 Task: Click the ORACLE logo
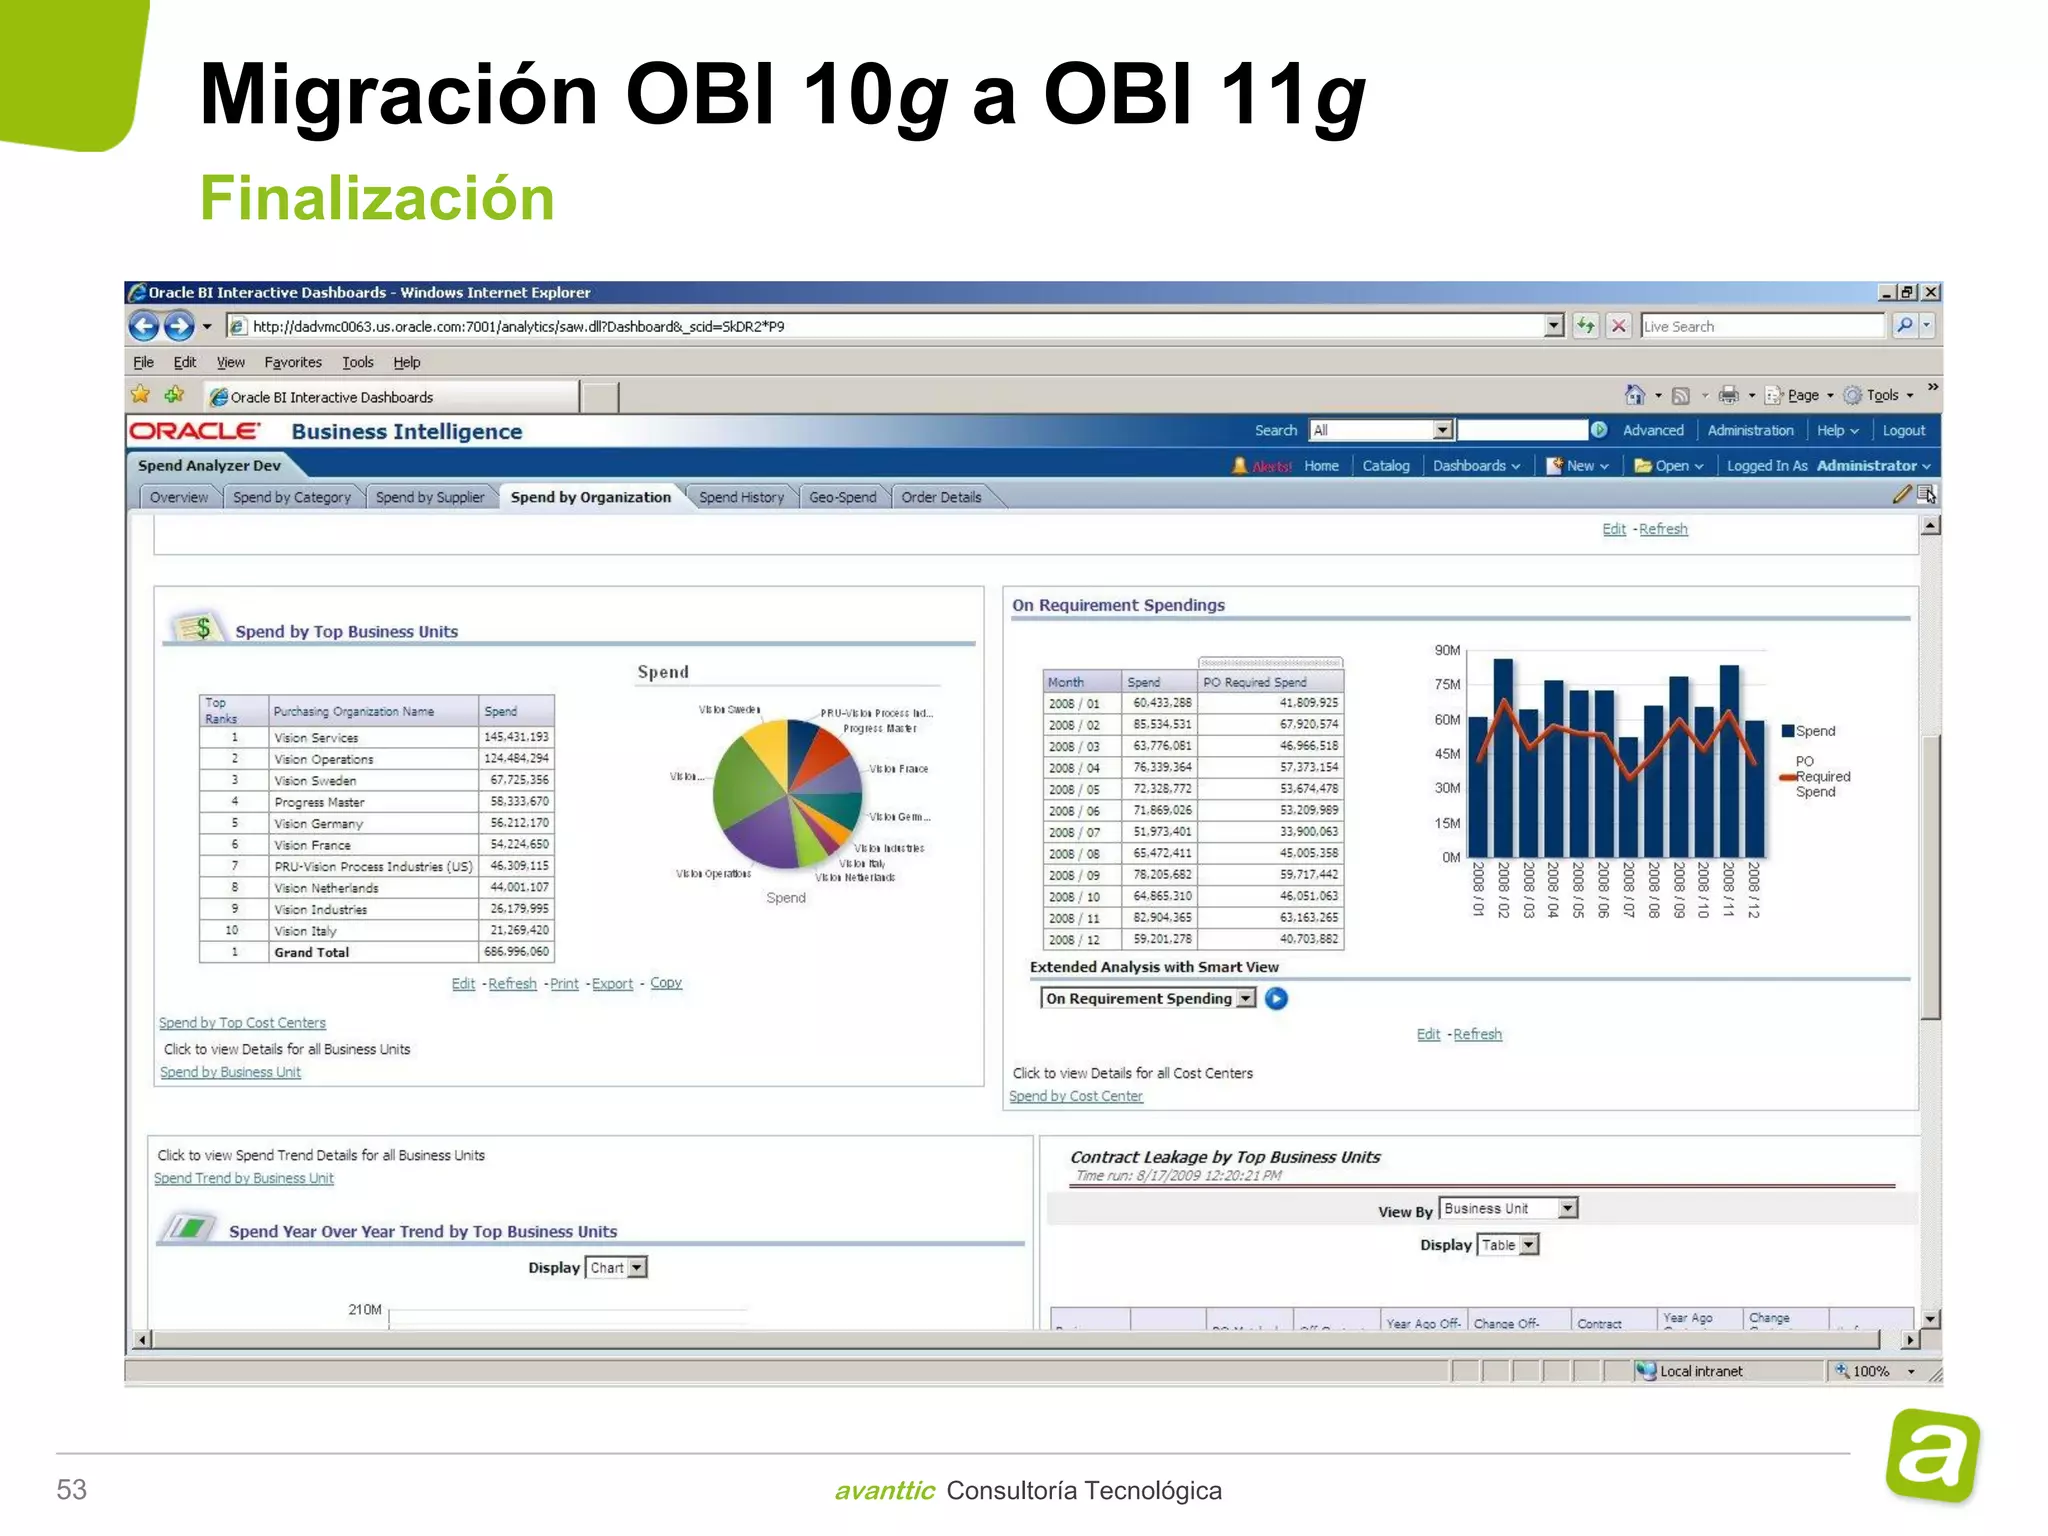click(x=195, y=431)
